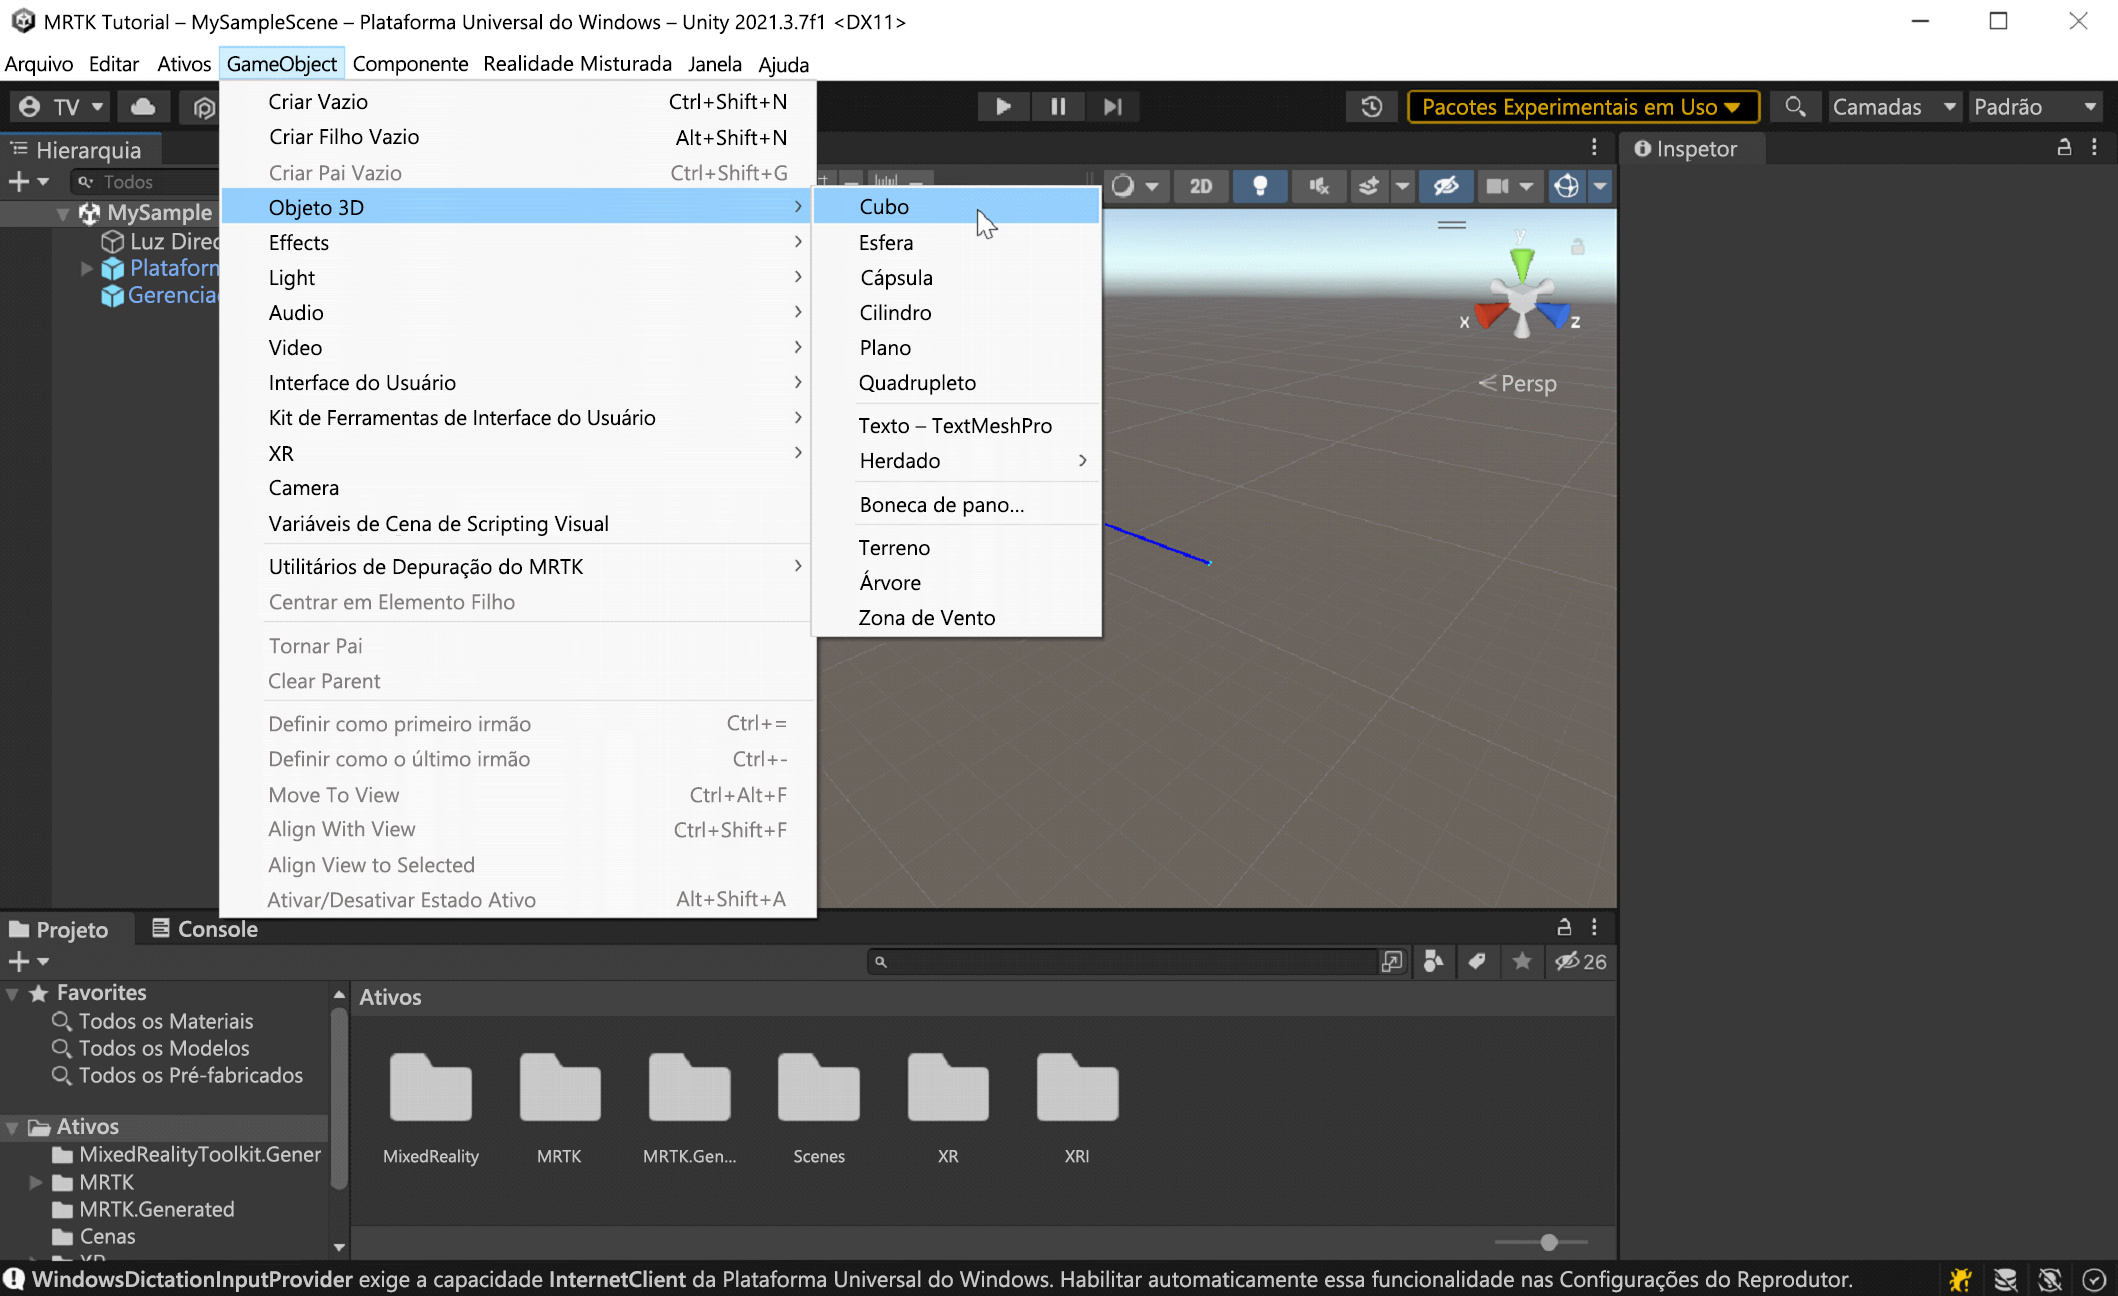Select Cubo from 3D Object submenu
The image size is (2118, 1296).
pyautogui.click(x=884, y=207)
